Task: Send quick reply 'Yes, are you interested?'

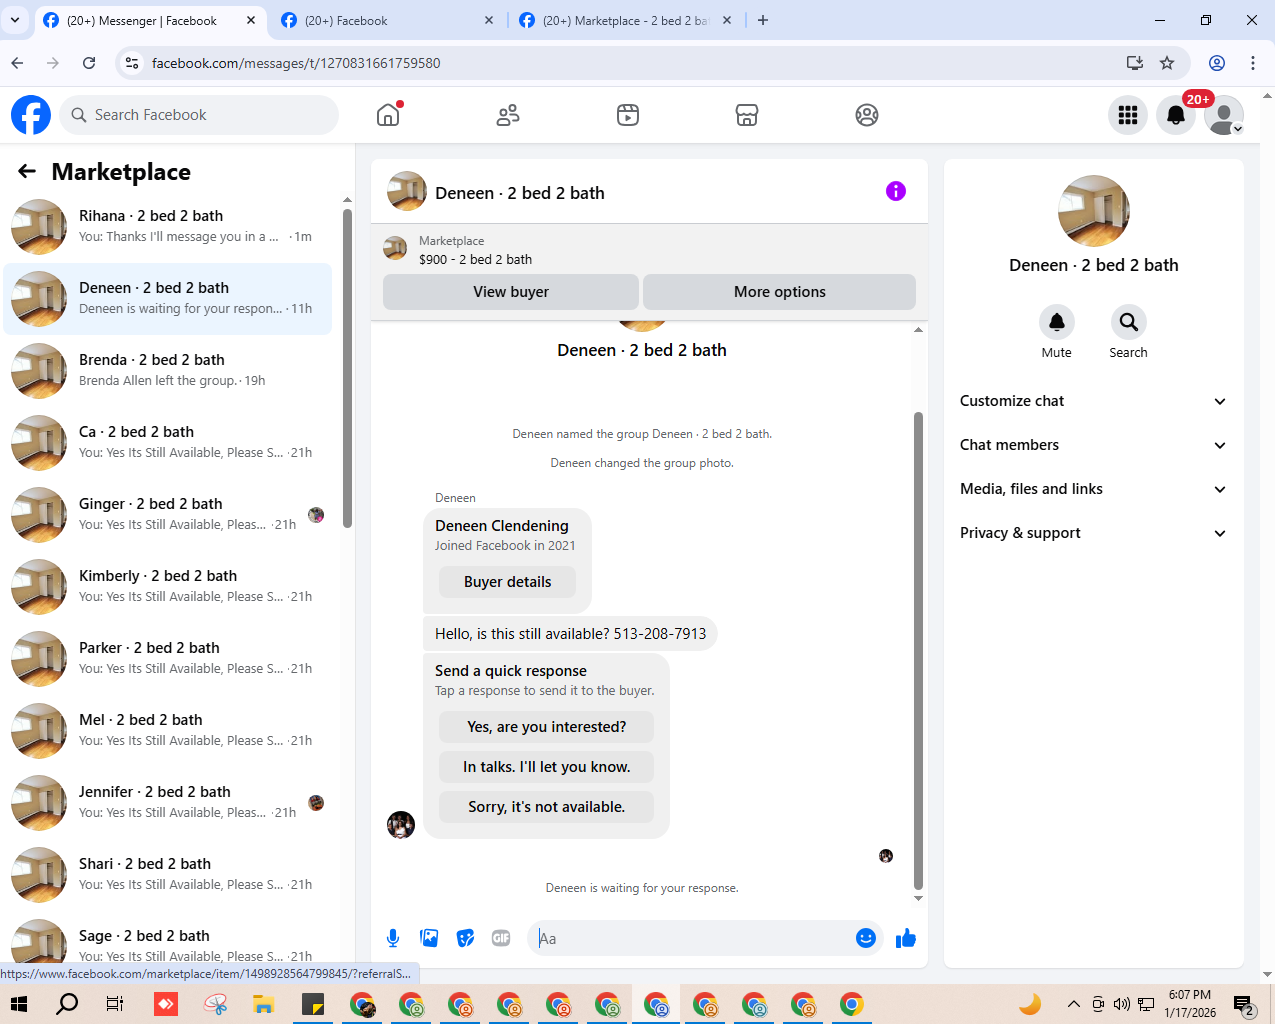Action: [546, 727]
